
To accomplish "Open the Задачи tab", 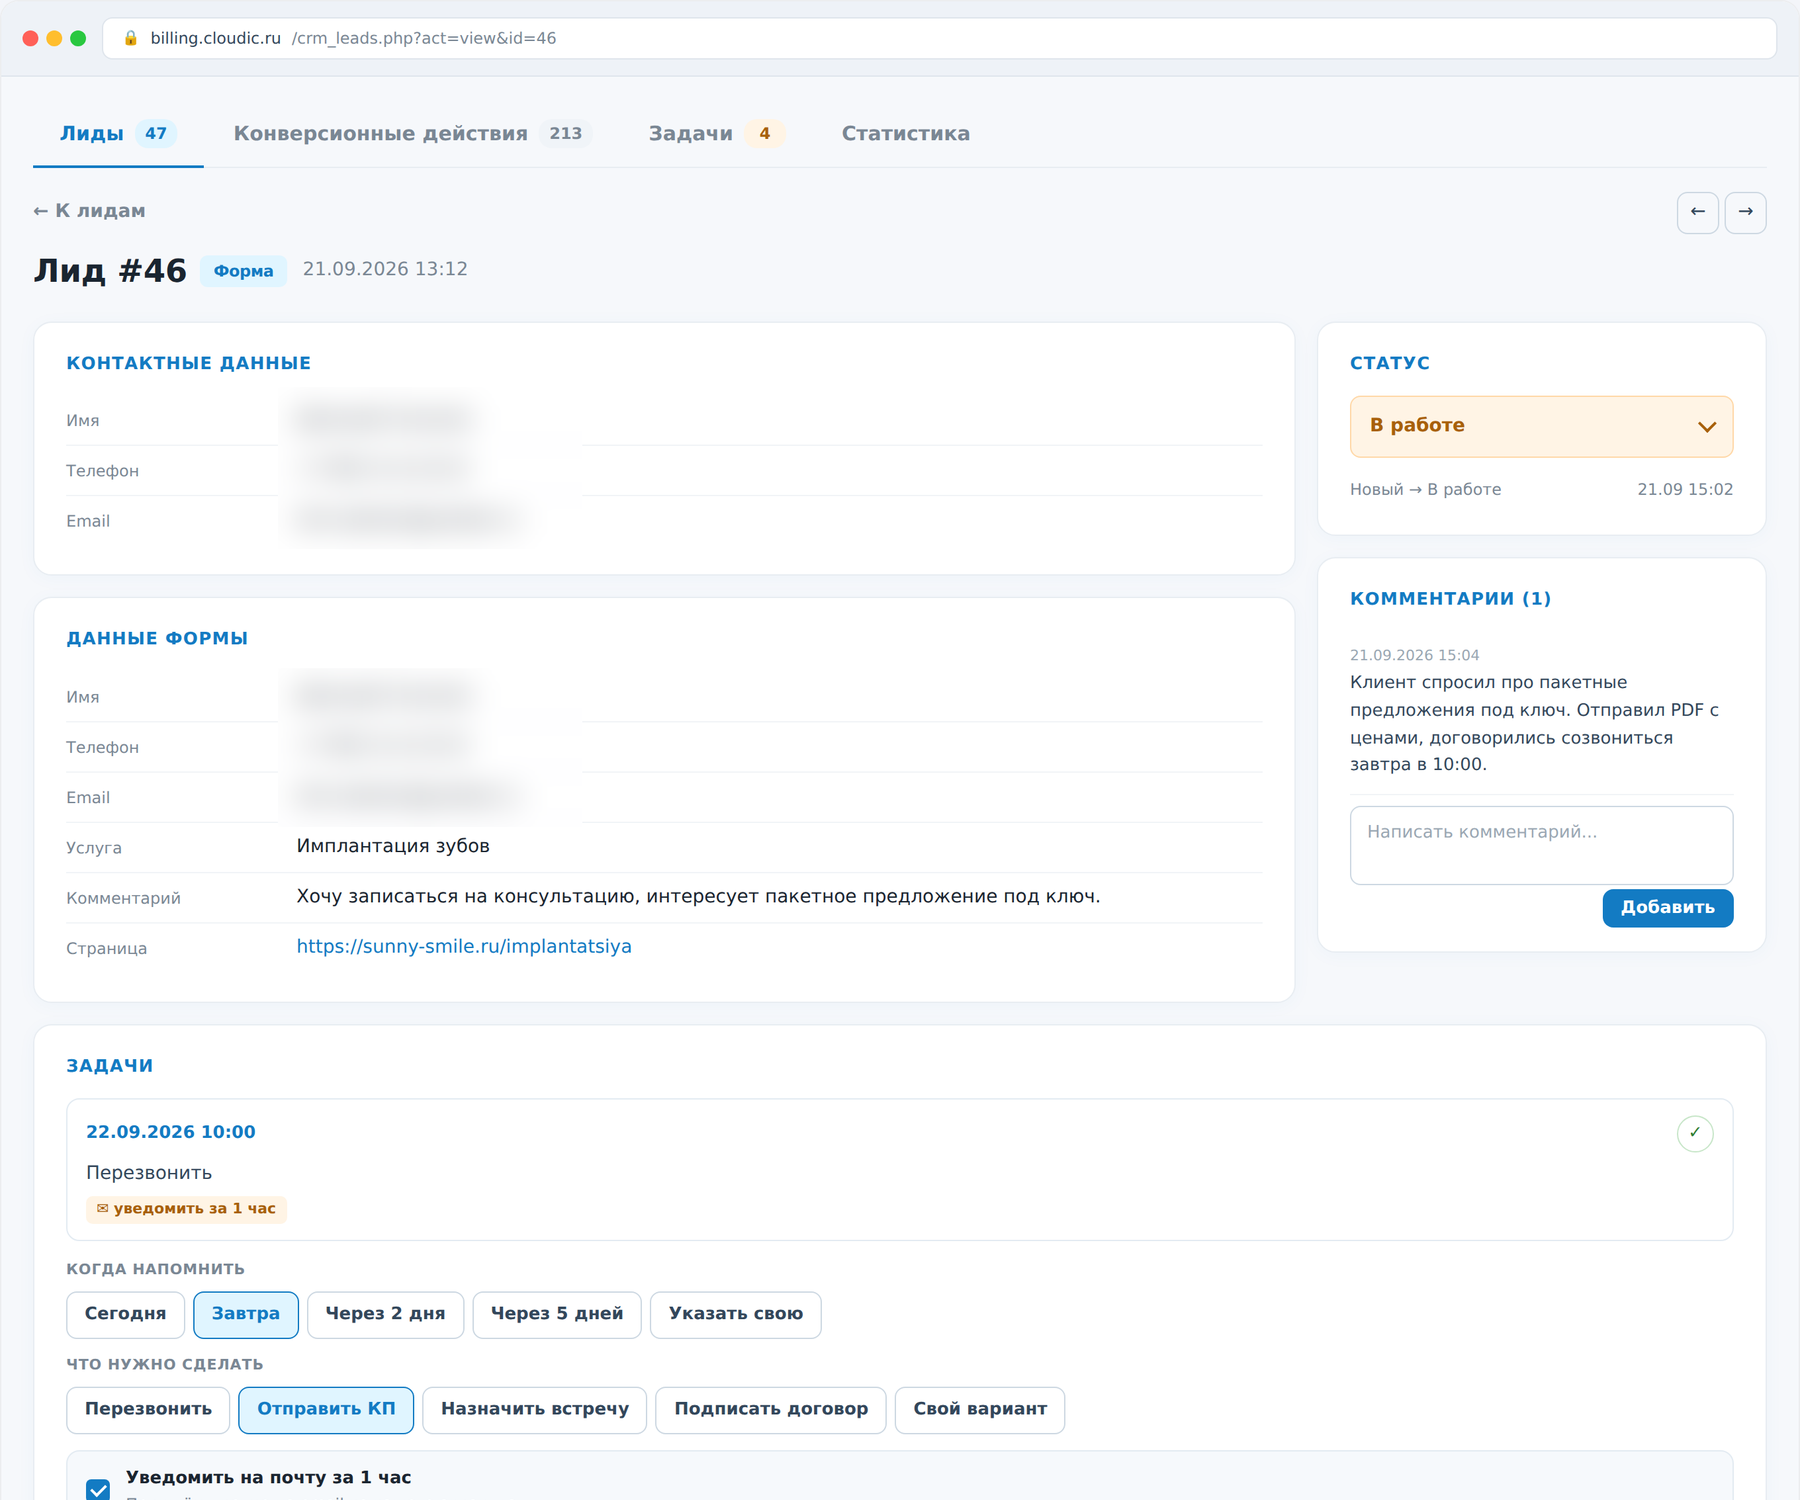I will (x=716, y=134).
